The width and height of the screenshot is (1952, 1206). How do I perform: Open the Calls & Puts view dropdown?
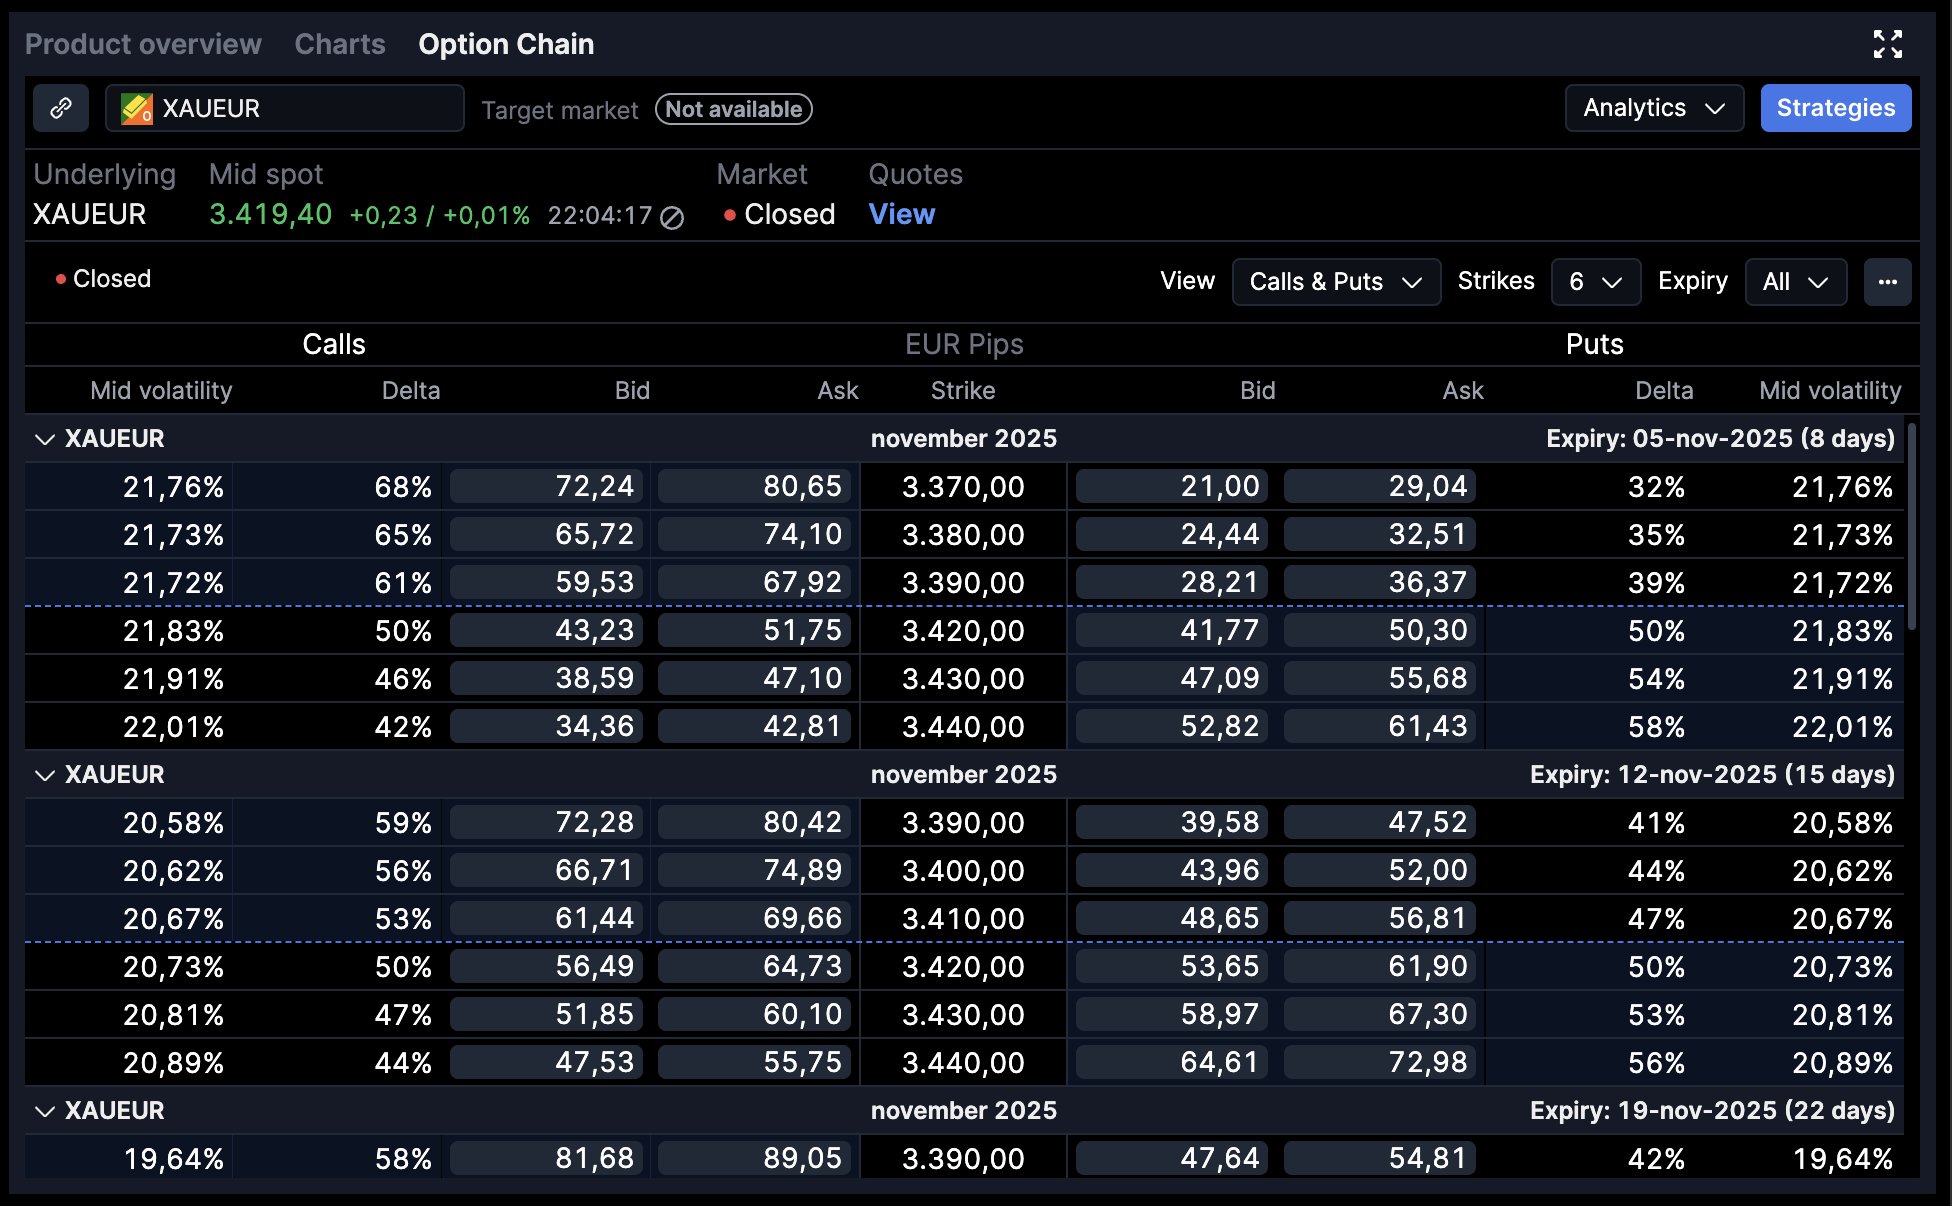(x=1336, y=282)
